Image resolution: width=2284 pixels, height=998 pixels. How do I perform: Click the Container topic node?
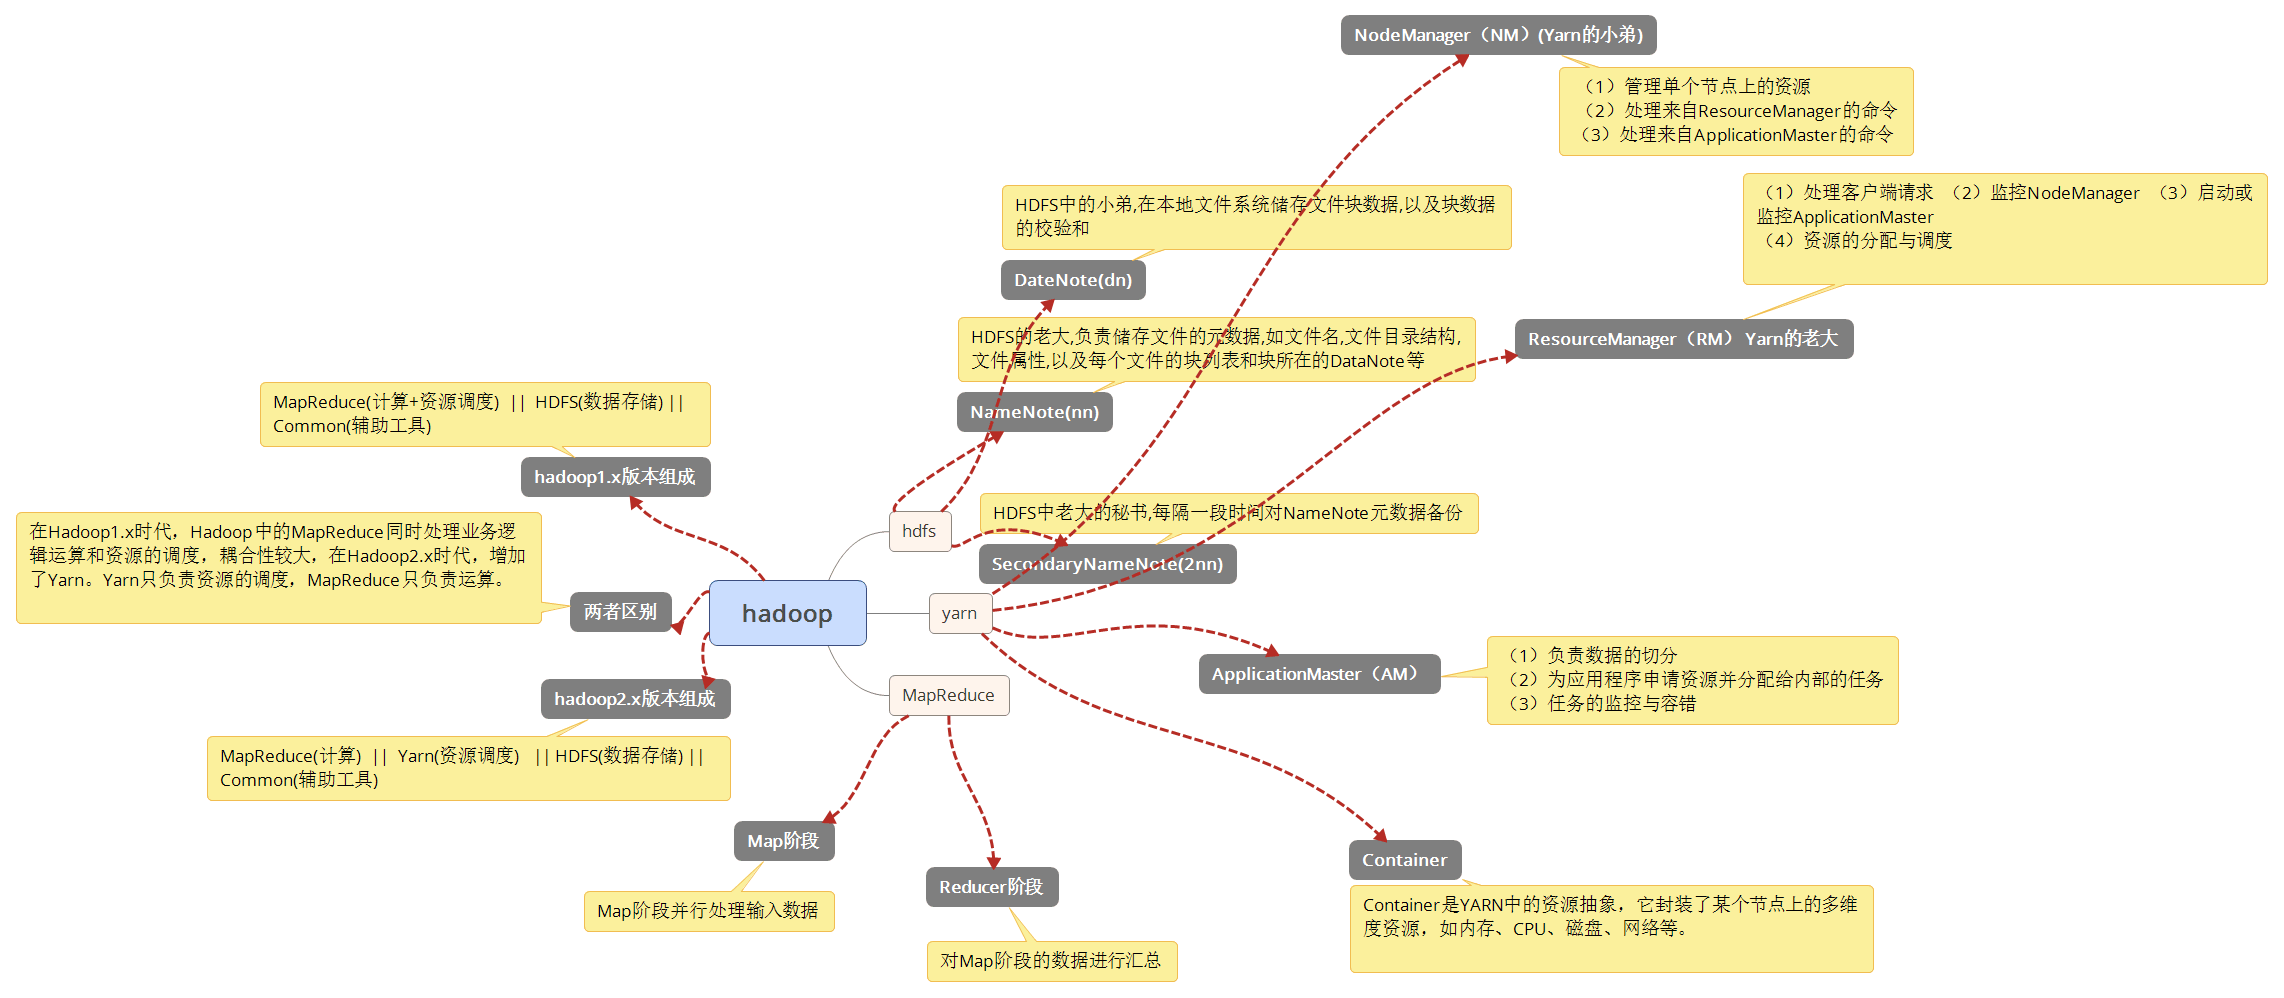pyautogui.click(x=1404, y=860)
